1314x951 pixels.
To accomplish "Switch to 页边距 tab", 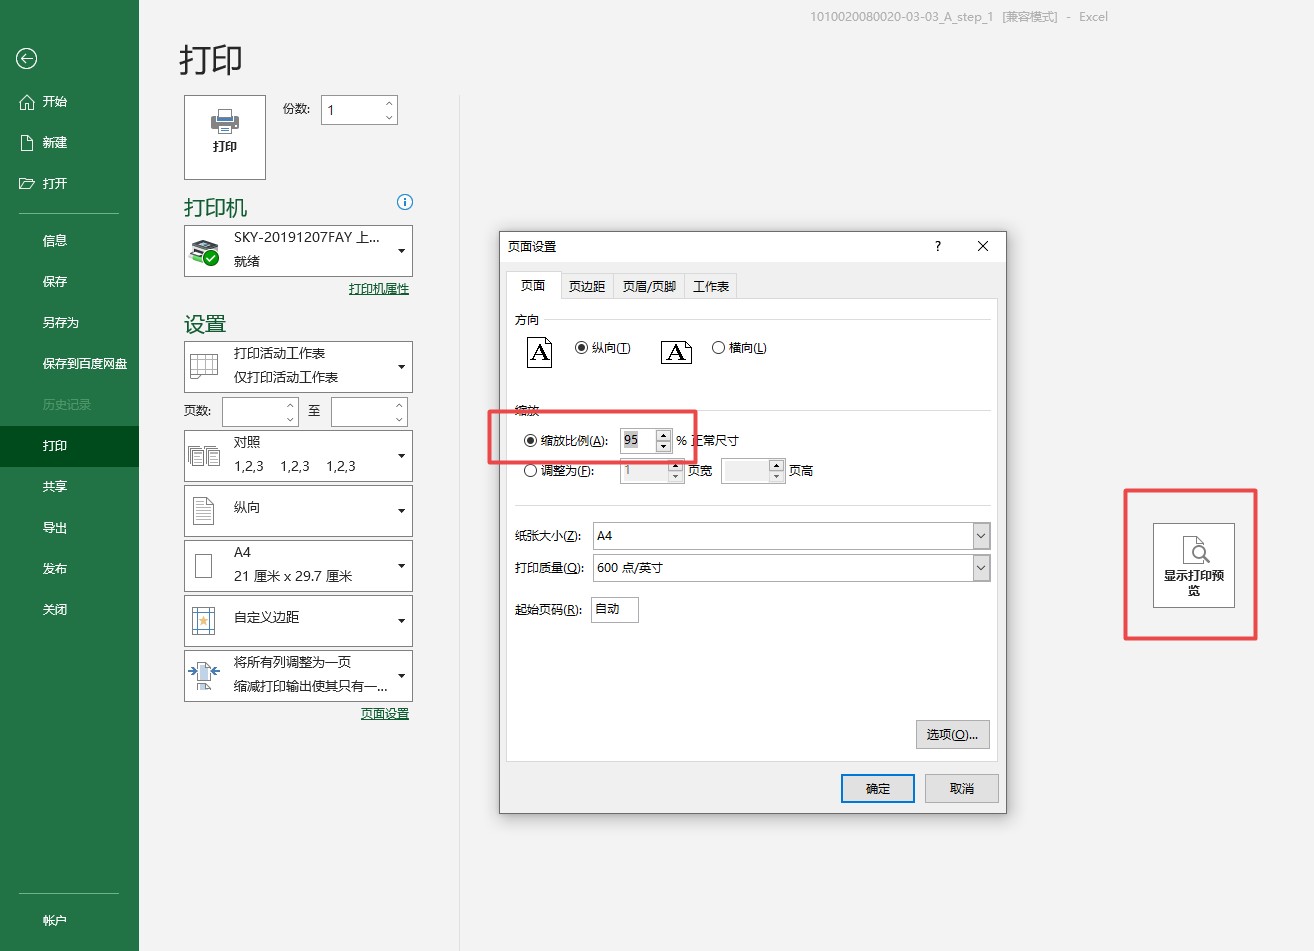I will click(x=587, y=287).
